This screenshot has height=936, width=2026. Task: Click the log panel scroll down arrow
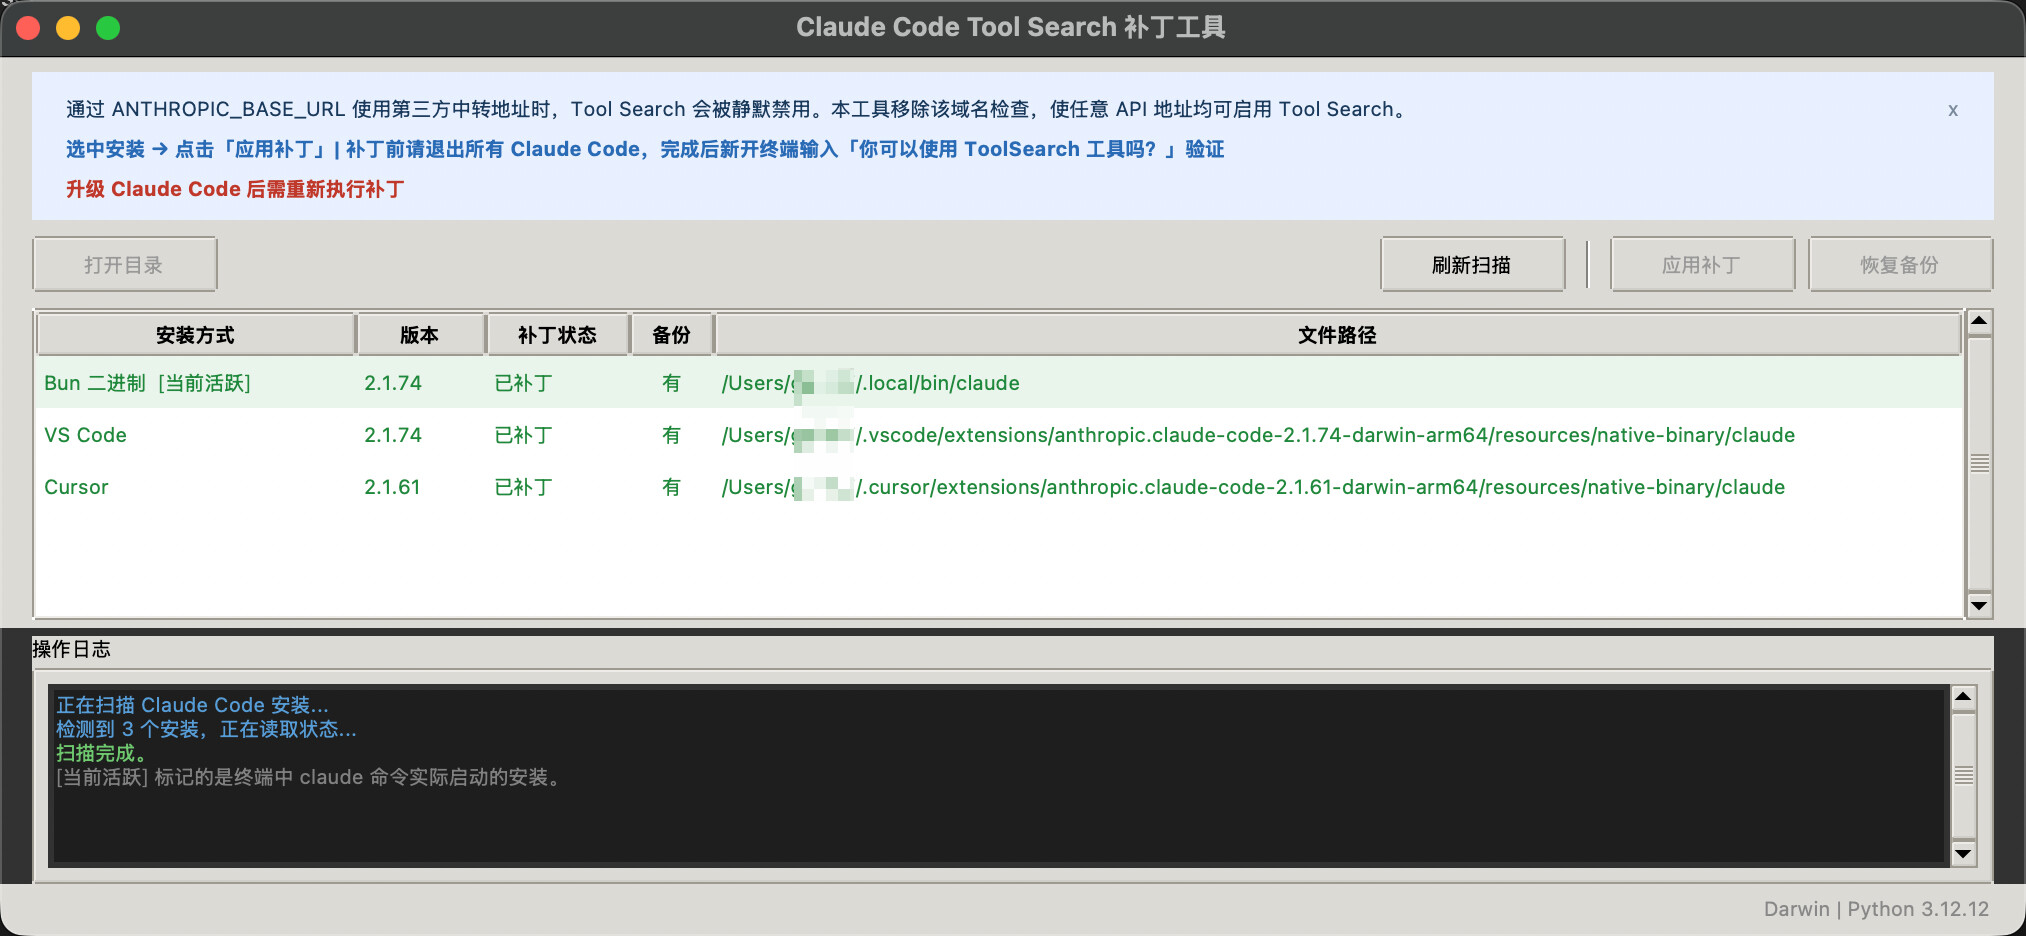pos(1963,853)
